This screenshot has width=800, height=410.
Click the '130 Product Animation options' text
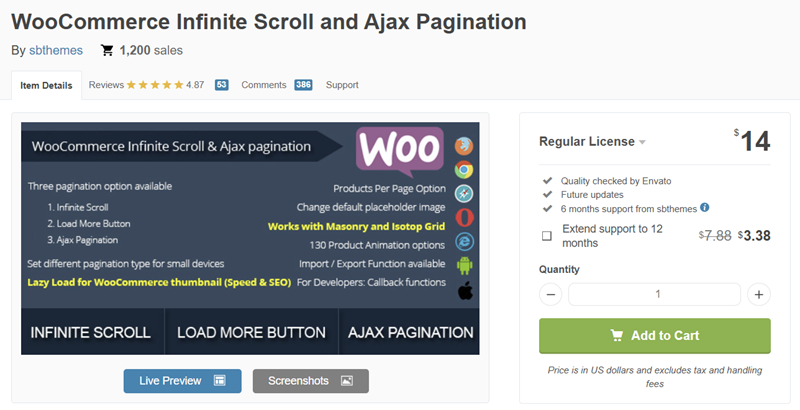tap(377, 245)
